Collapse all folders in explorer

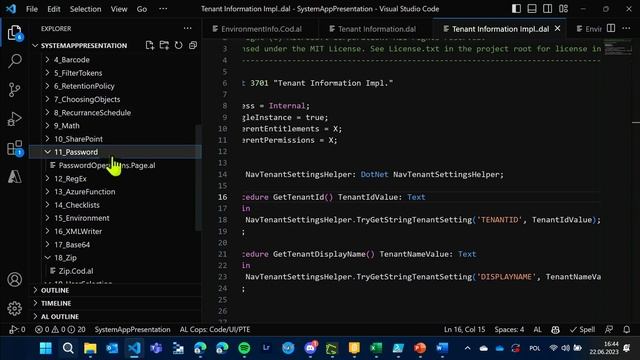click(193, 45)
